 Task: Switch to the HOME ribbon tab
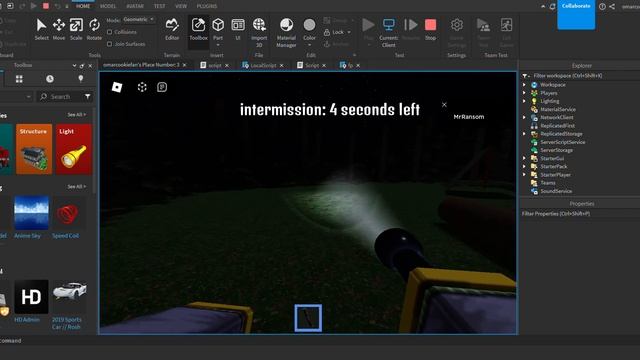pyautogui.click(x=83, y=6)
